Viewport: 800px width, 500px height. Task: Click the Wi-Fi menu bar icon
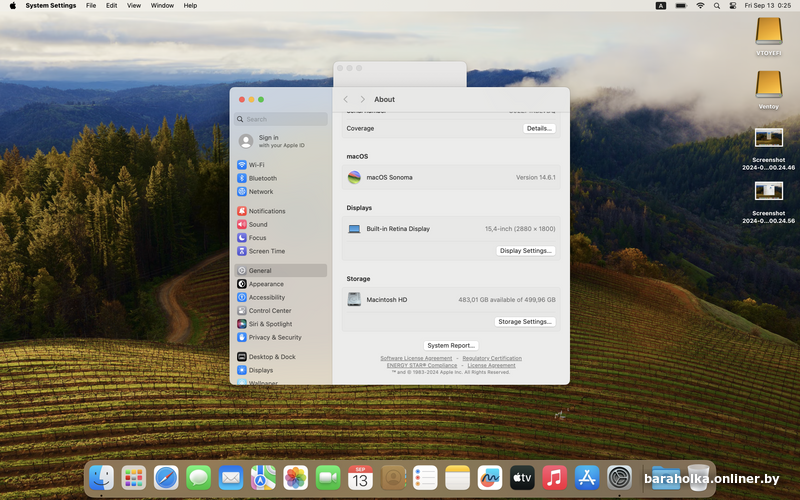coord(701,6)
